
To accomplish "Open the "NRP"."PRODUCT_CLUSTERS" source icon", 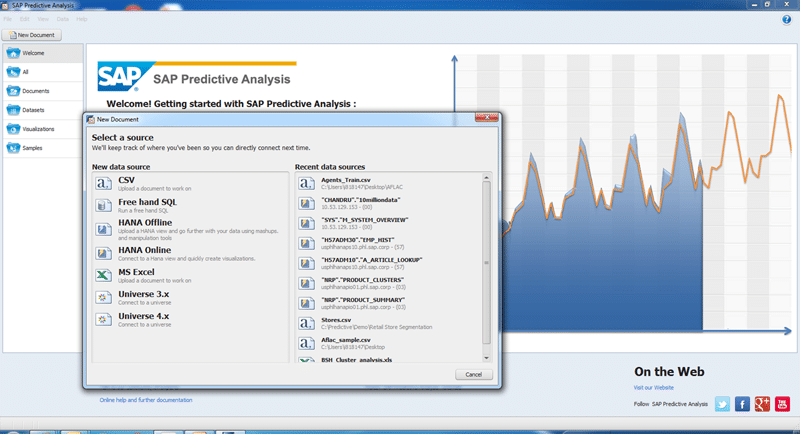I will pos(306,284).
